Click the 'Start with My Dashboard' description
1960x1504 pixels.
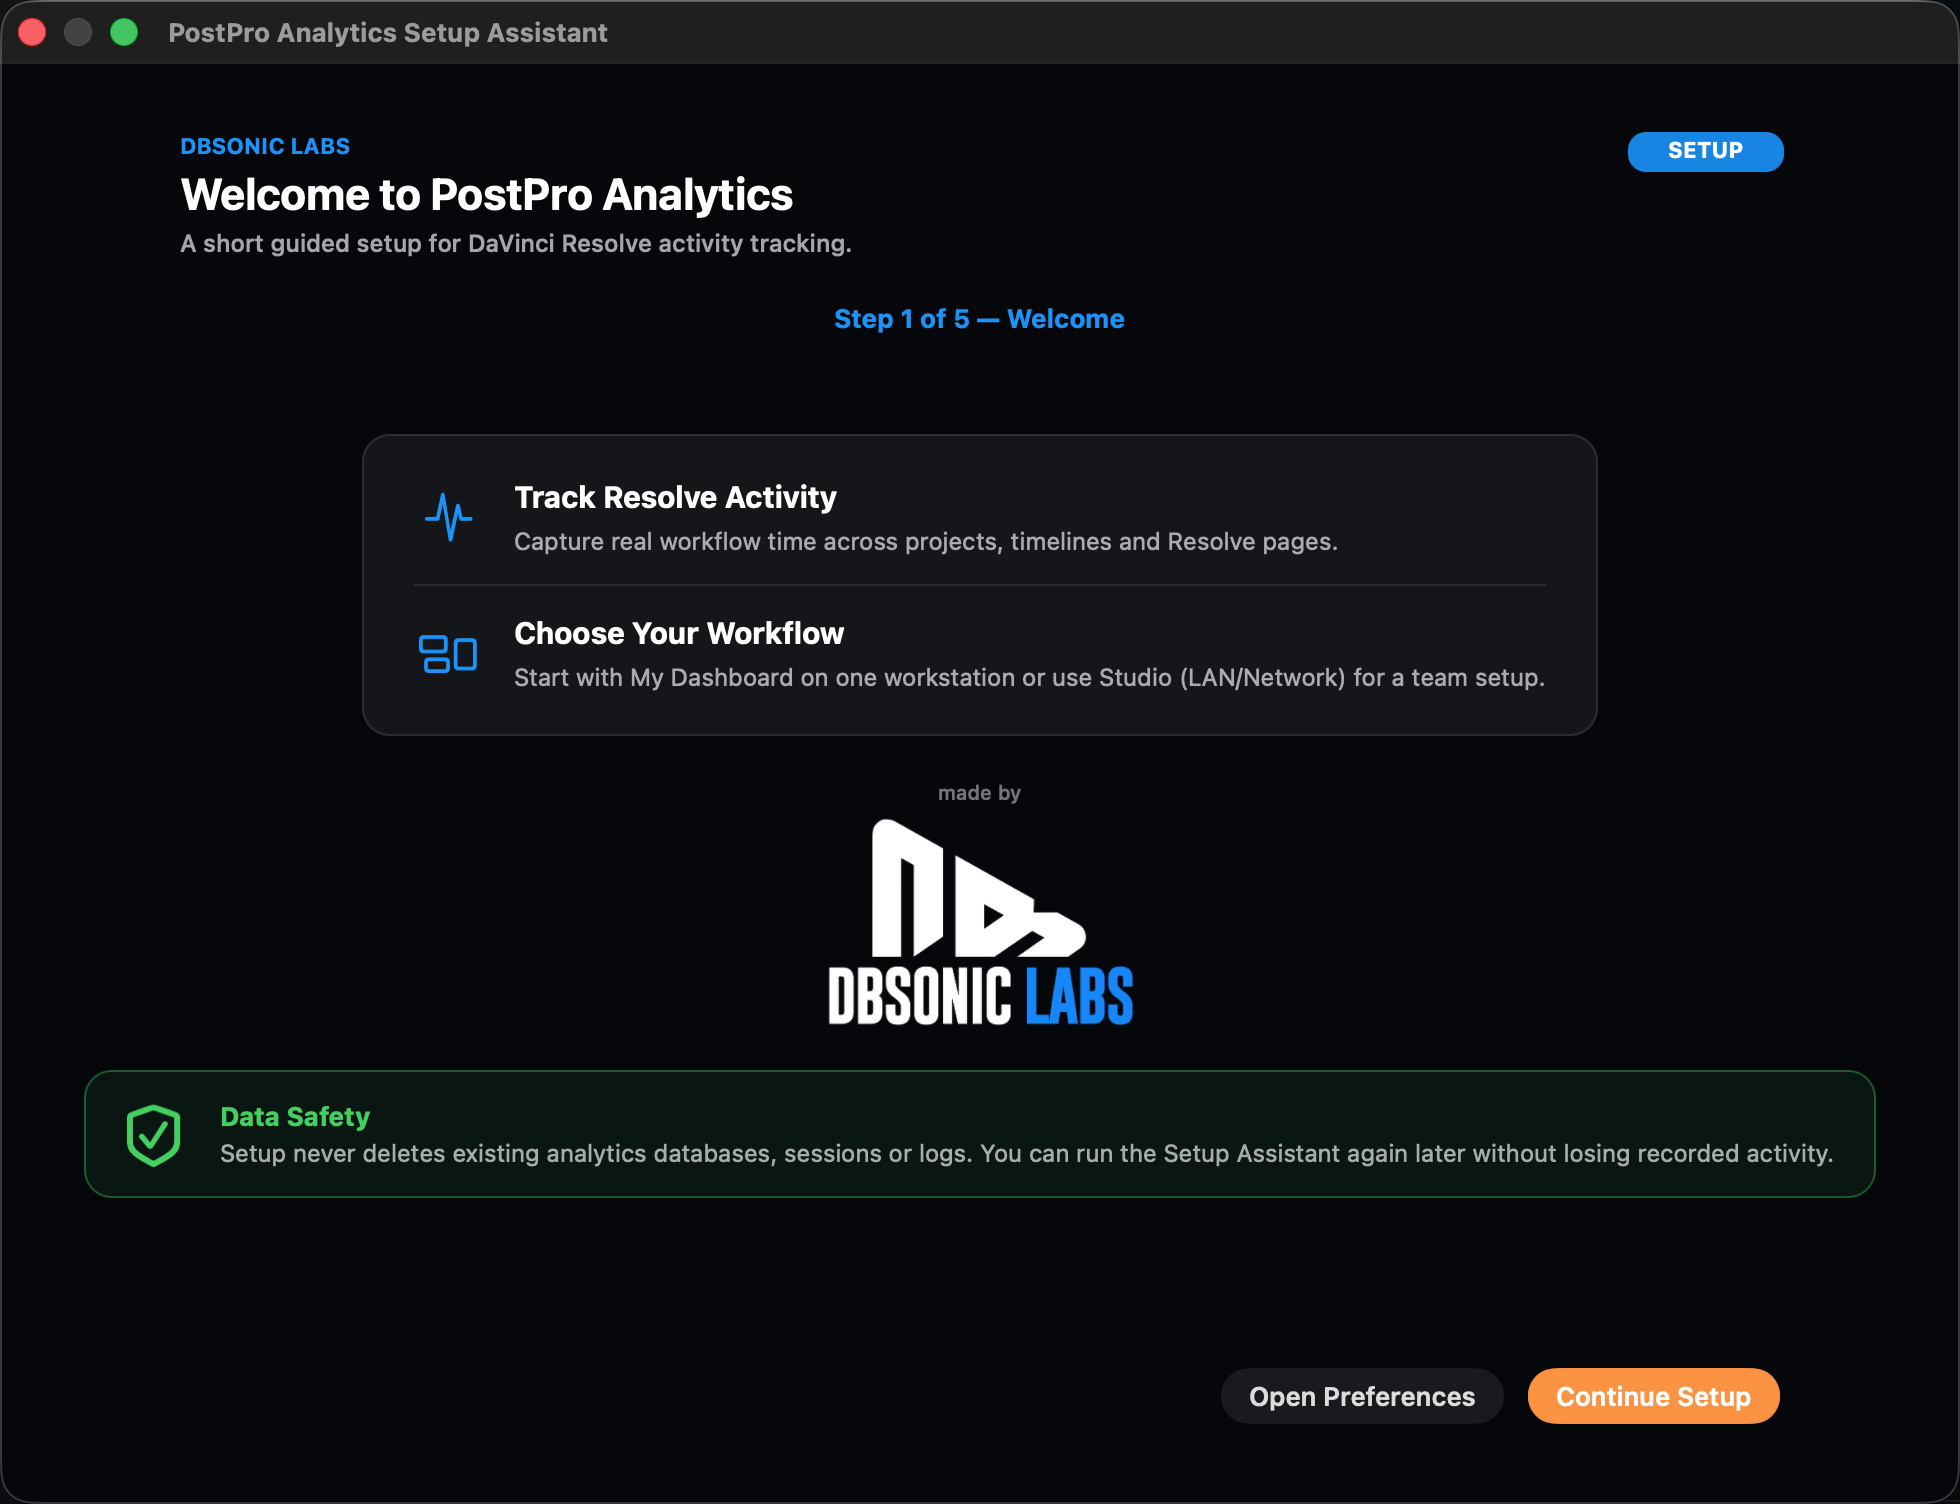(1029, 677)
